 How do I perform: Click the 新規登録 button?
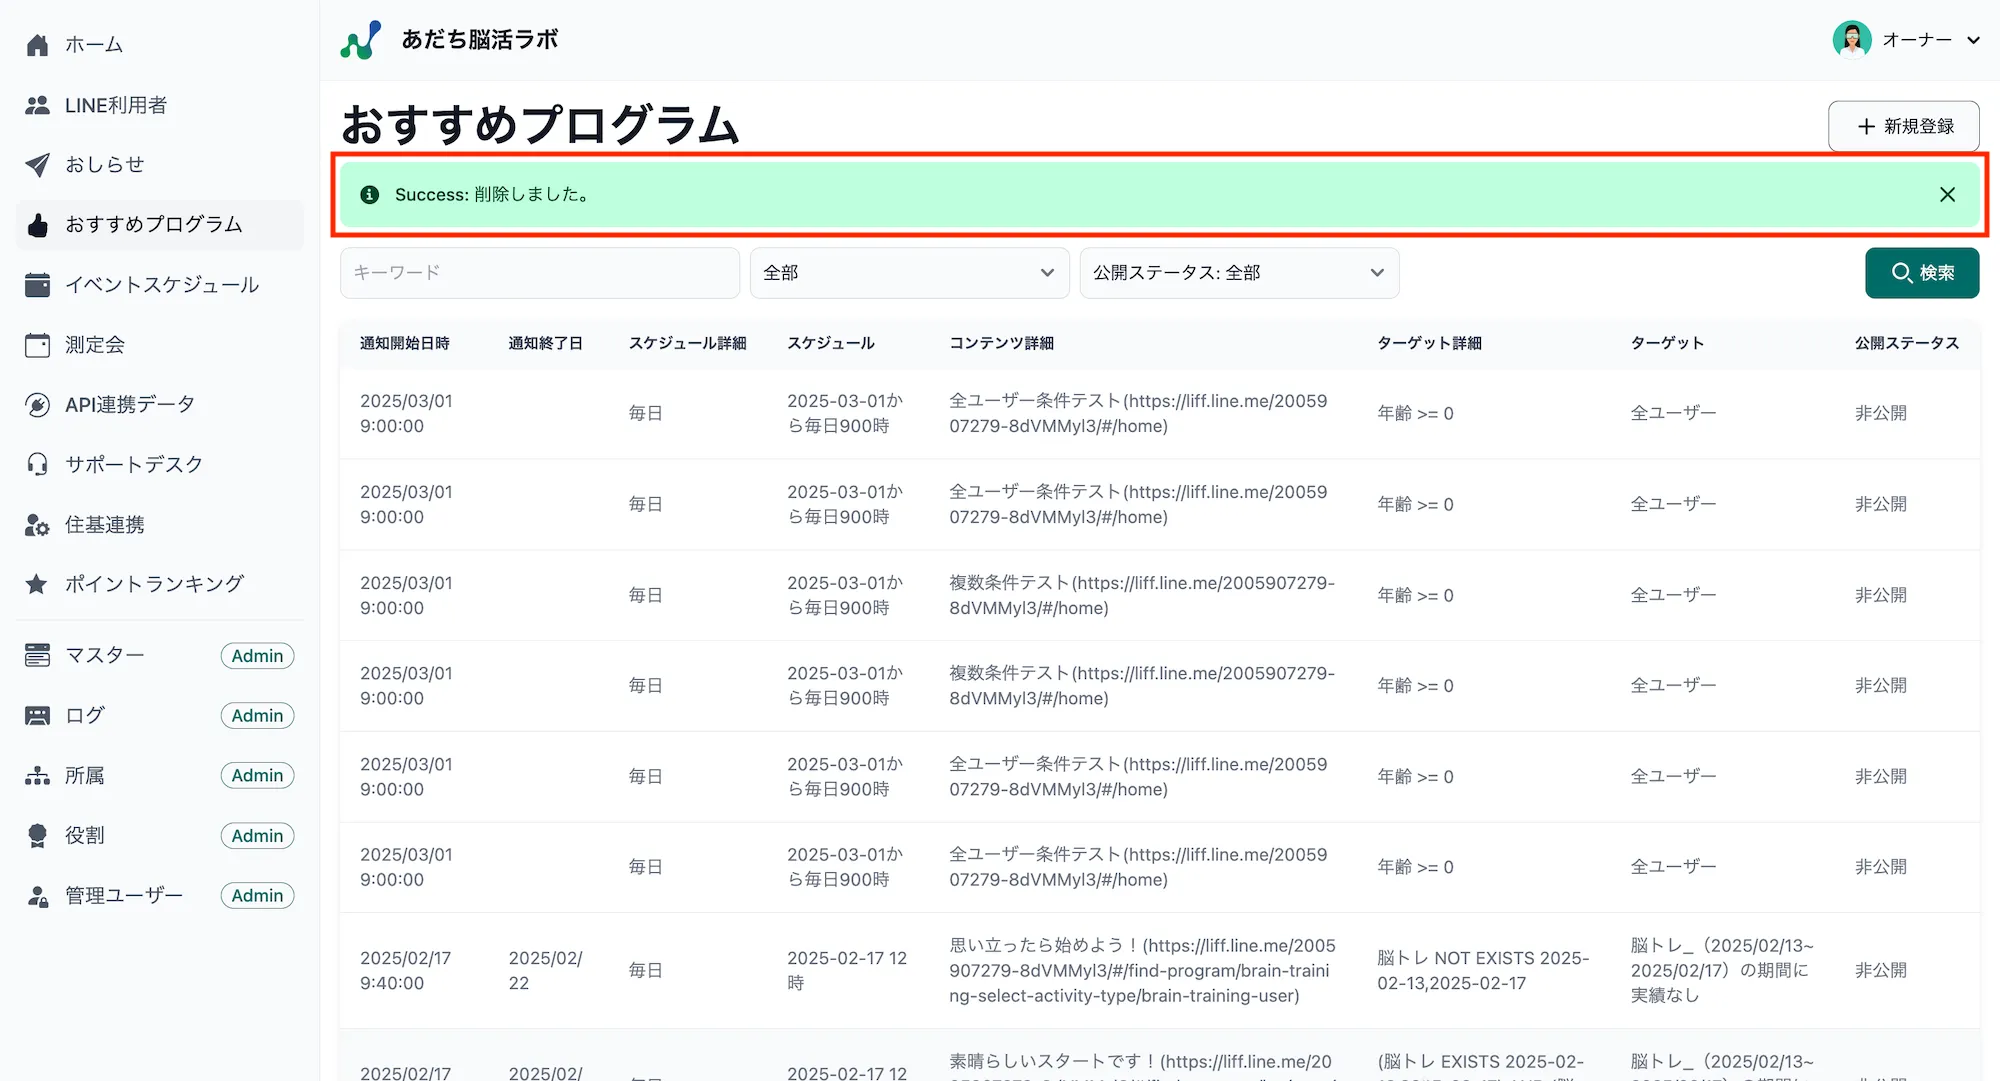click(1902, 126)
